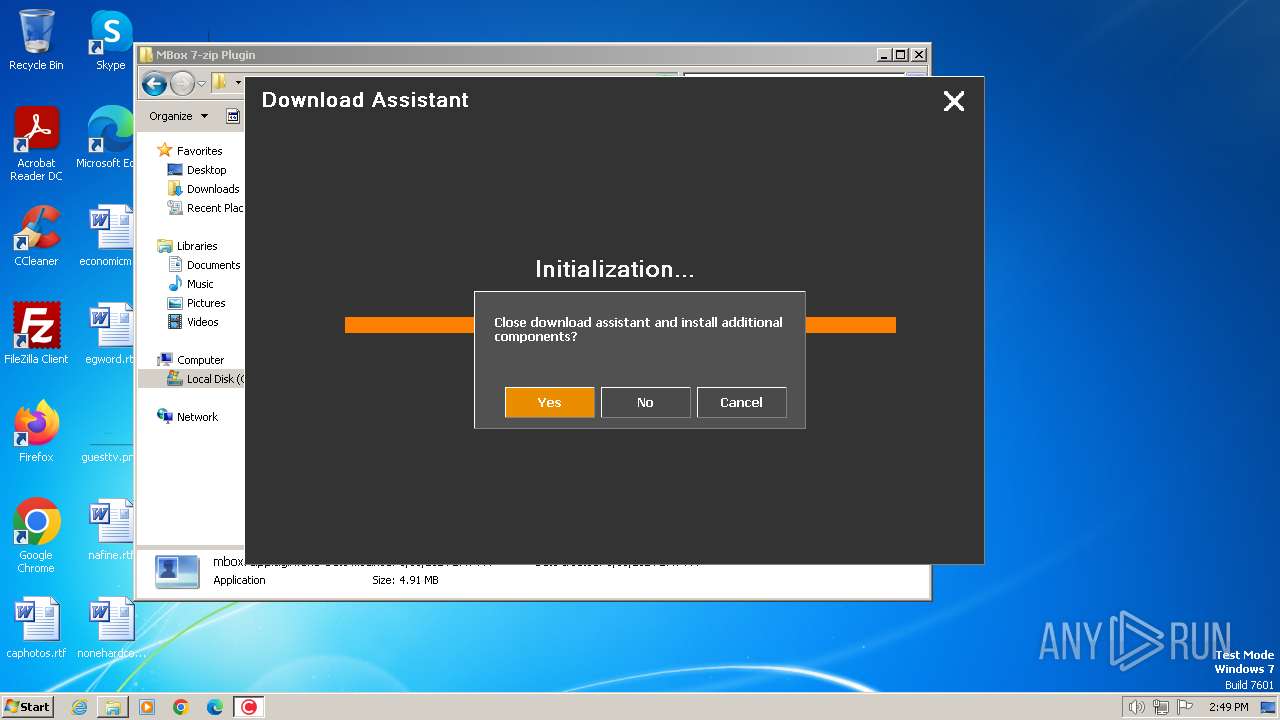Click Cancel in the dialog
The width and height of the screenshot is (1280, 720).
tap(741, 402)
